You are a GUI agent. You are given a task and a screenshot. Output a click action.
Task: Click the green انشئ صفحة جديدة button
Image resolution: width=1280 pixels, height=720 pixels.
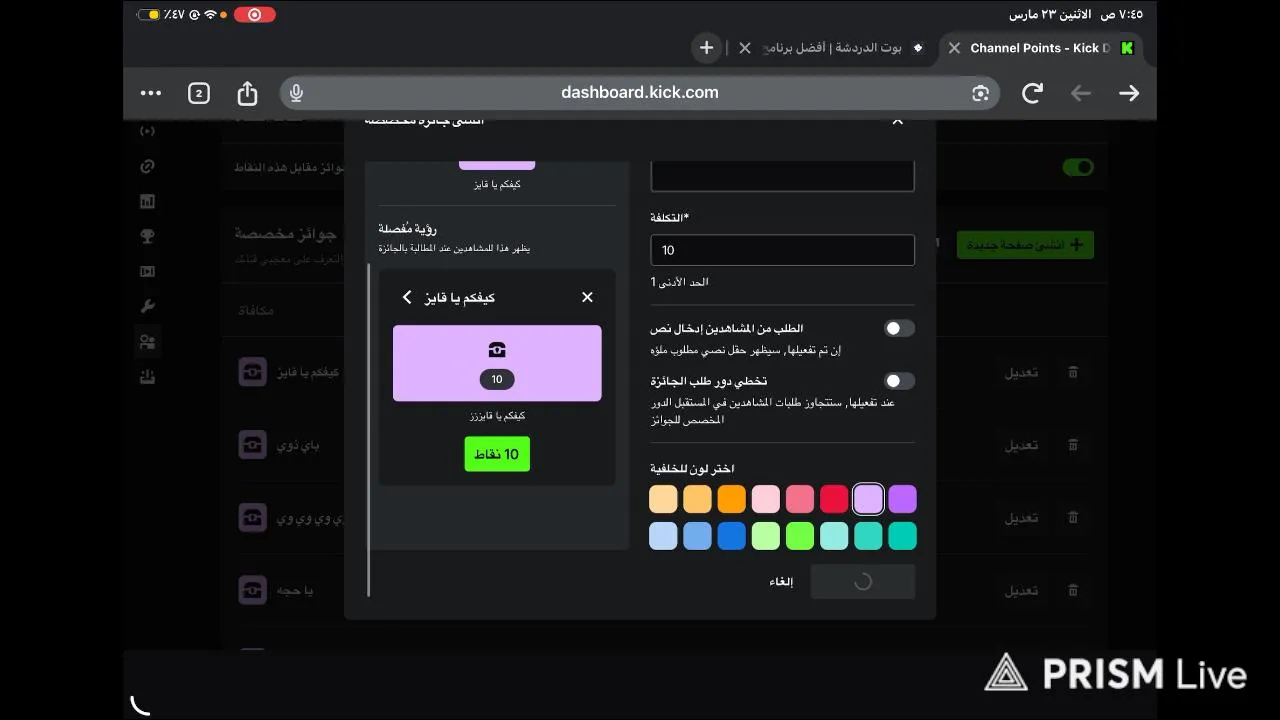pos(1025,245)
